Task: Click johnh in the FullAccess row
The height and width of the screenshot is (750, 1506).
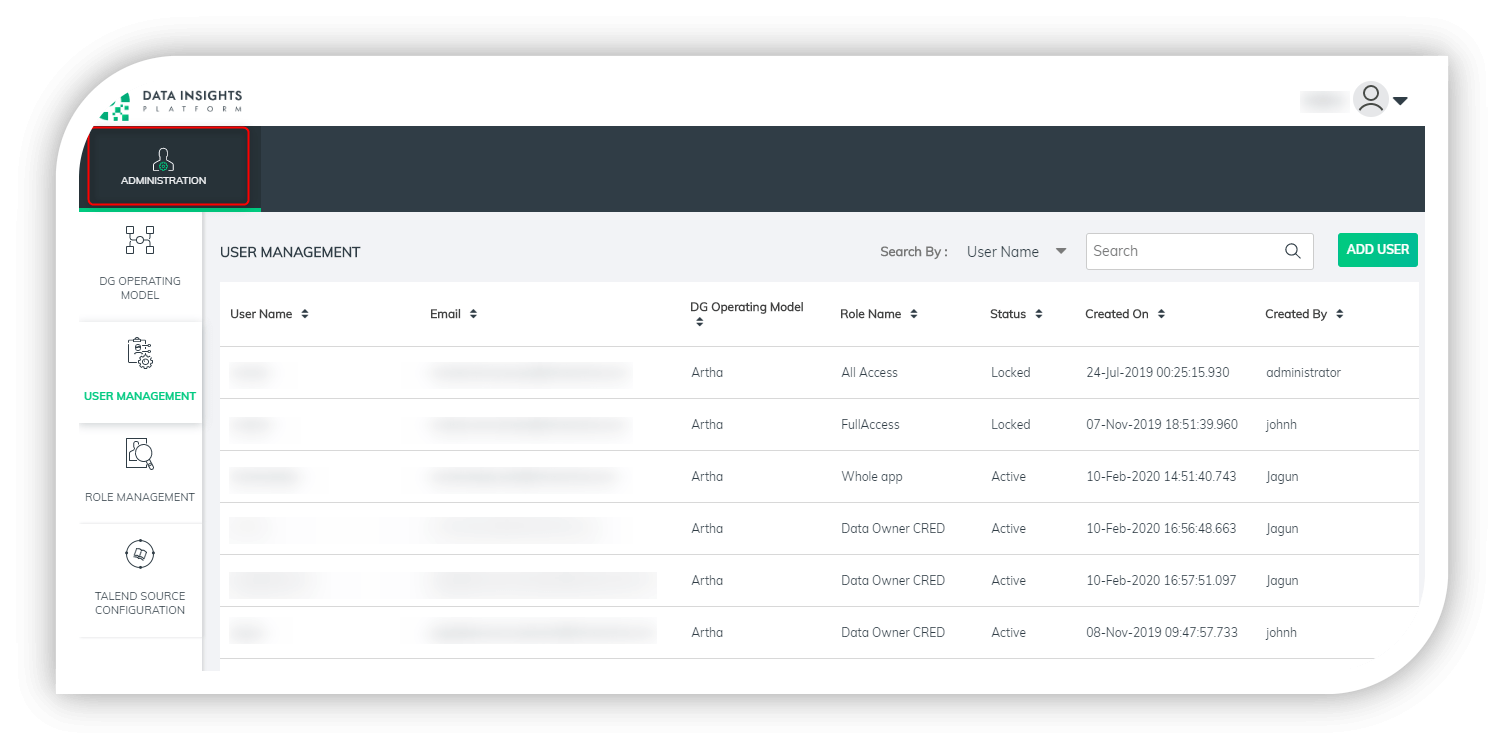Action: [1282, 424]
